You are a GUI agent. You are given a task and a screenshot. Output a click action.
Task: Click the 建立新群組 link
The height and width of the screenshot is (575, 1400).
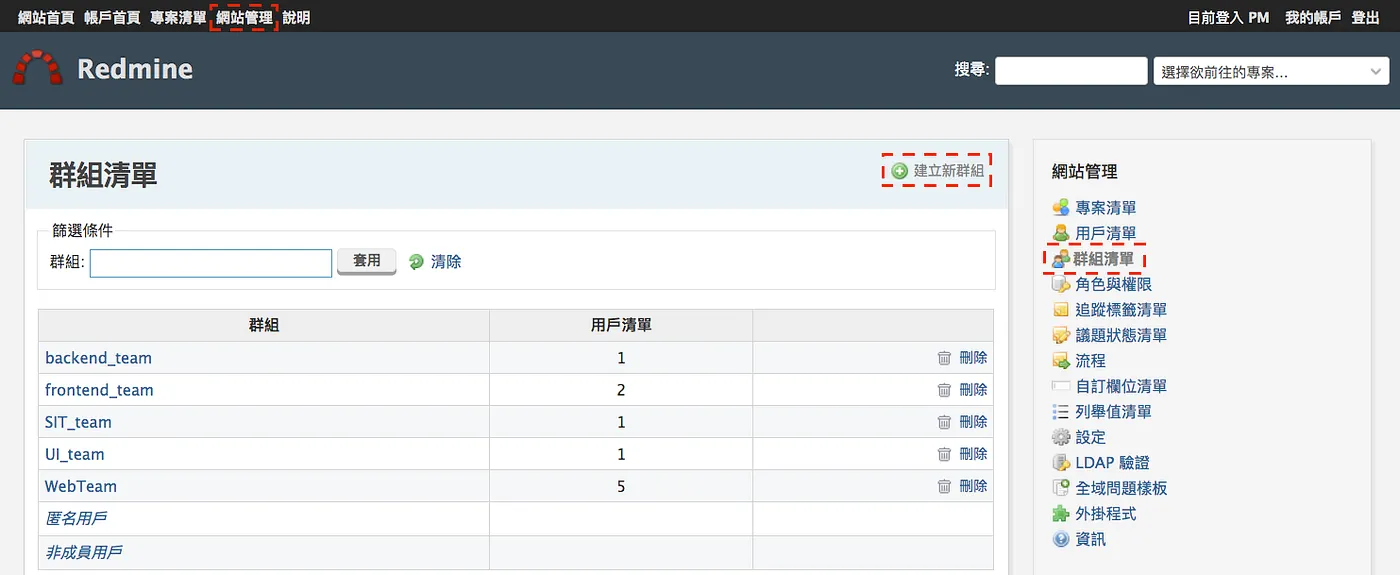coord(949,171)
